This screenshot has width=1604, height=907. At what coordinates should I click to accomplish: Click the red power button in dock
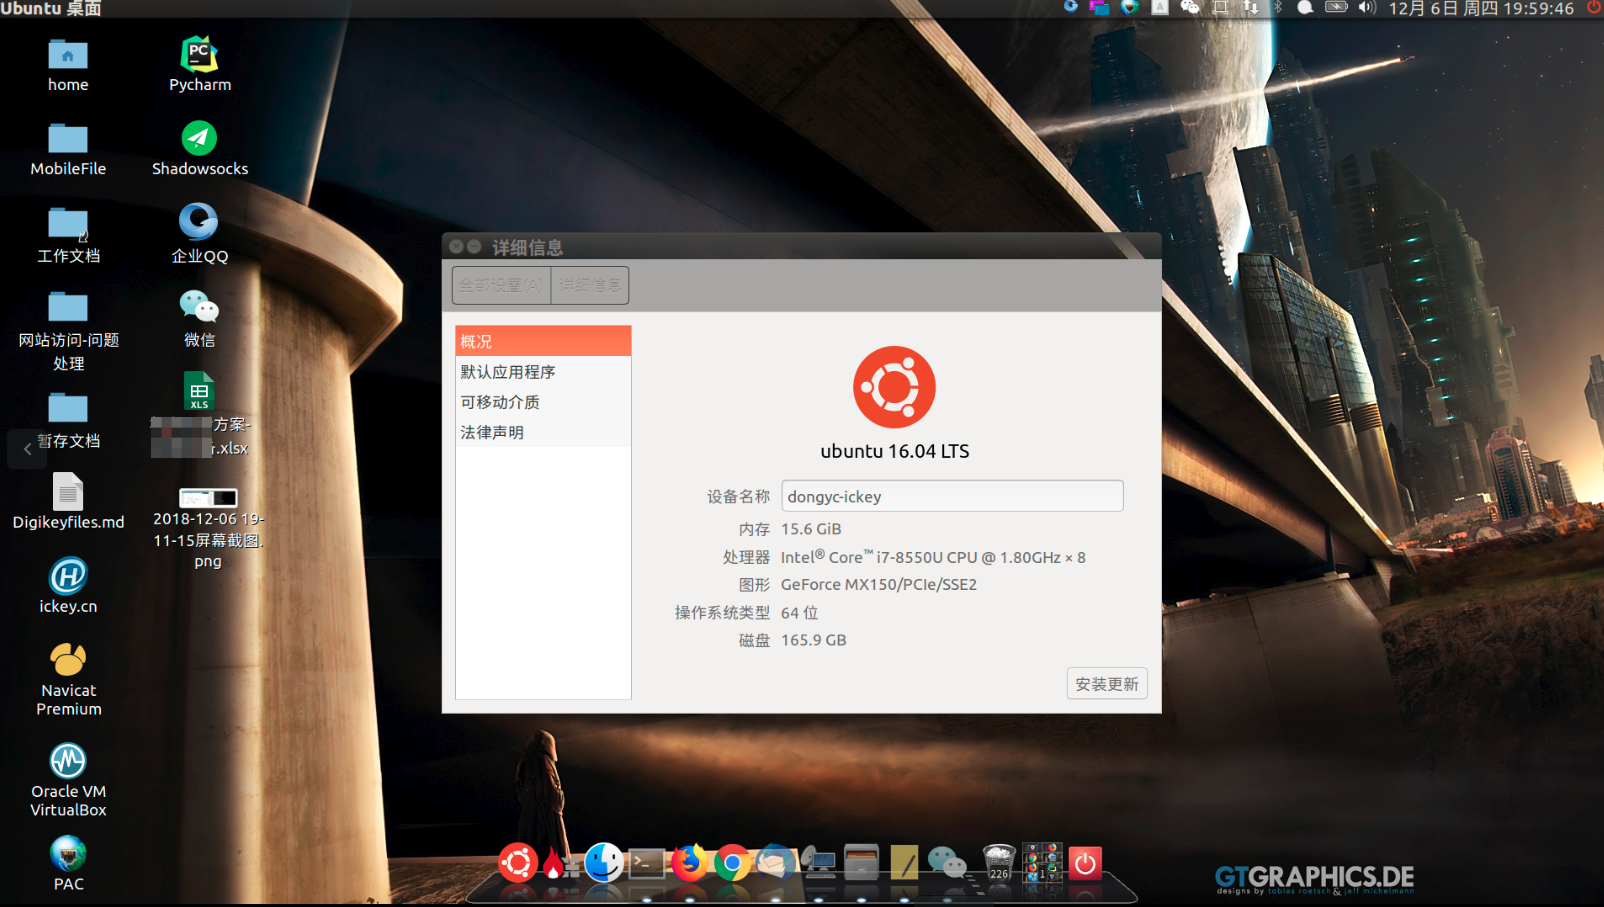pos(1085,862)
